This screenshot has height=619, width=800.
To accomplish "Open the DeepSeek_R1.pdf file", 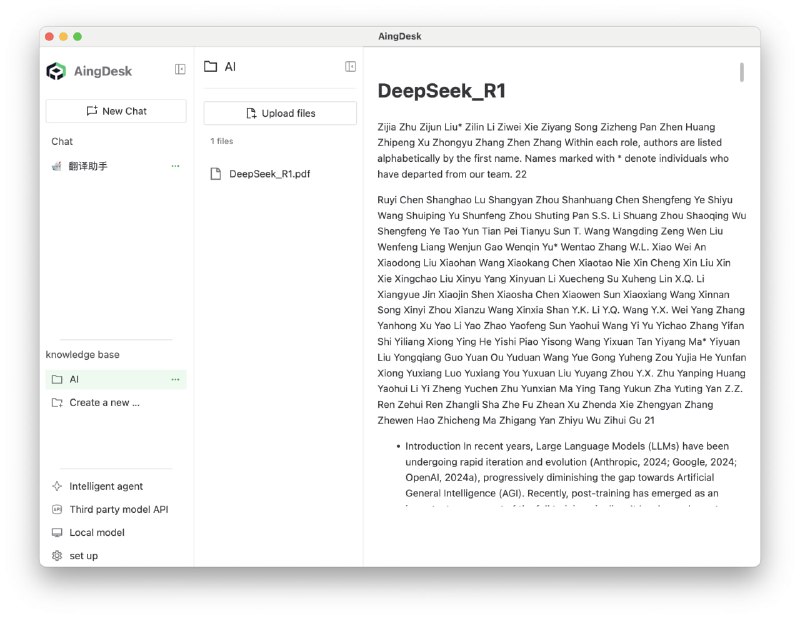I will (x=269, y=173).
